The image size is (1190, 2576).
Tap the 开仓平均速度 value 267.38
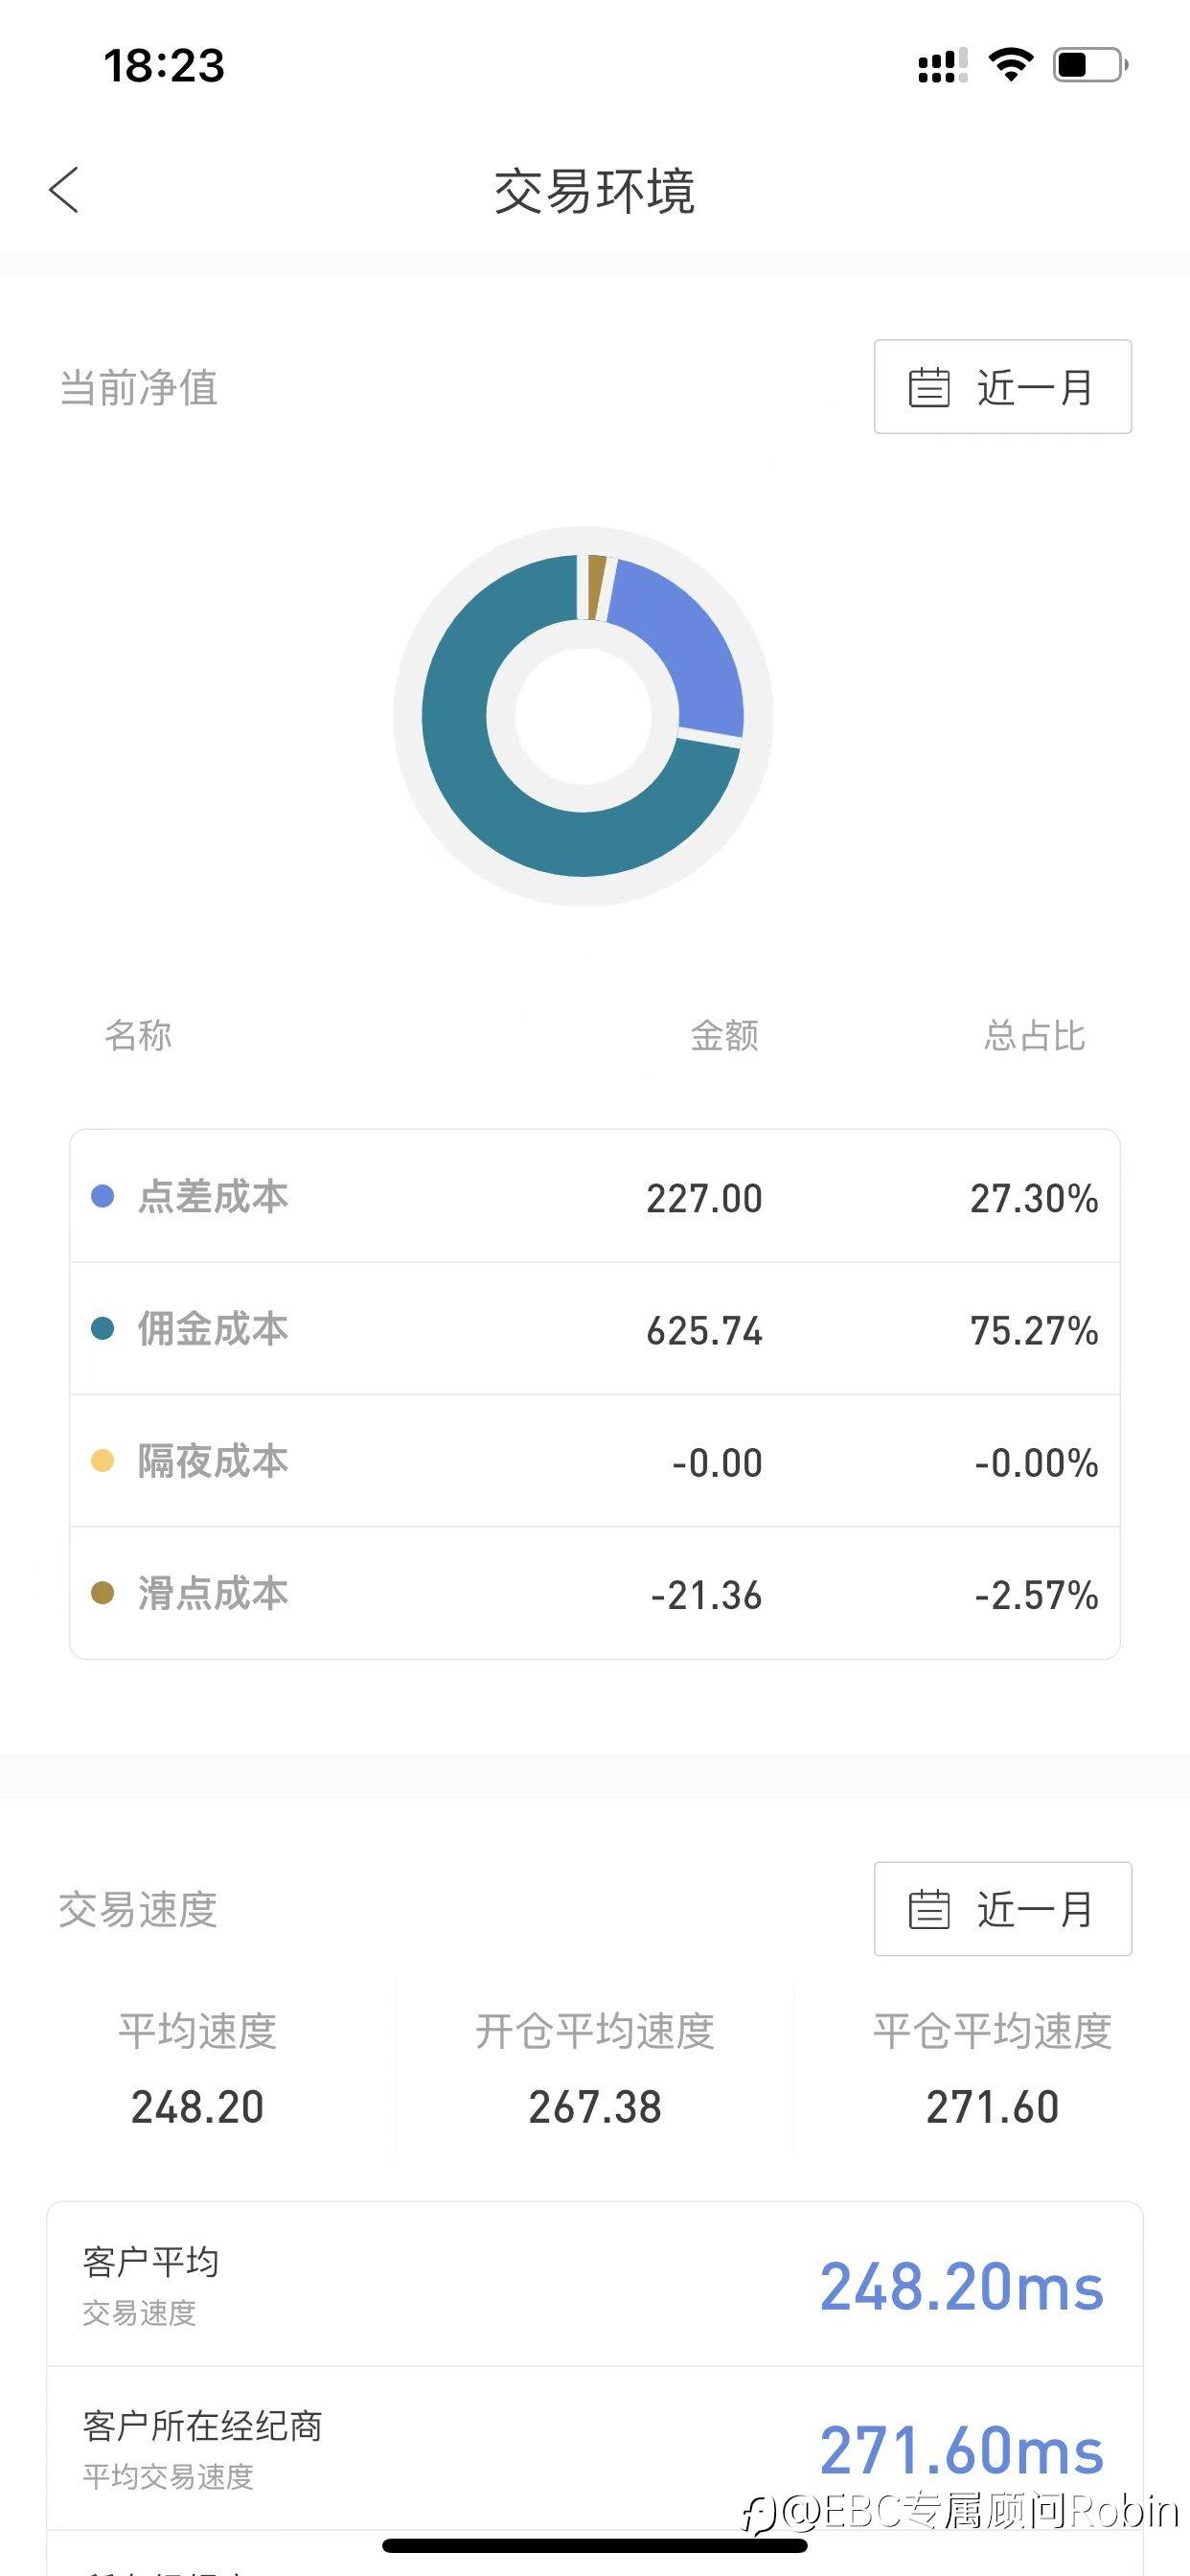595,2107
